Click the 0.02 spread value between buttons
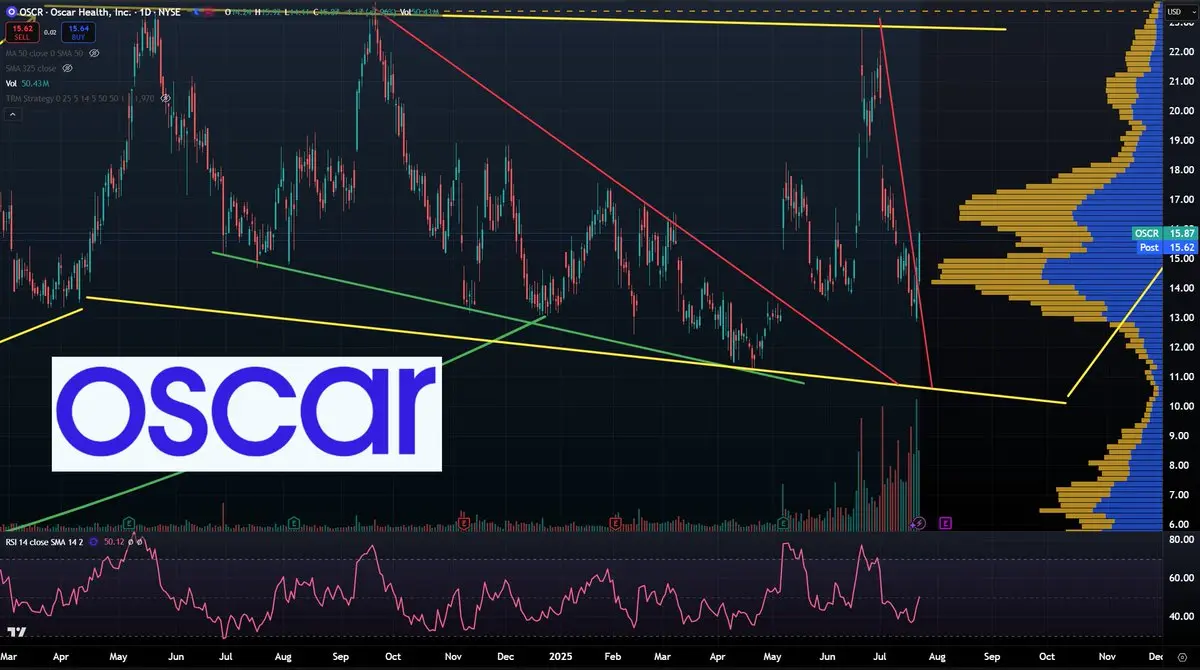The height and width of the screenshot is (670, 1200). click(x=50, y=32)
